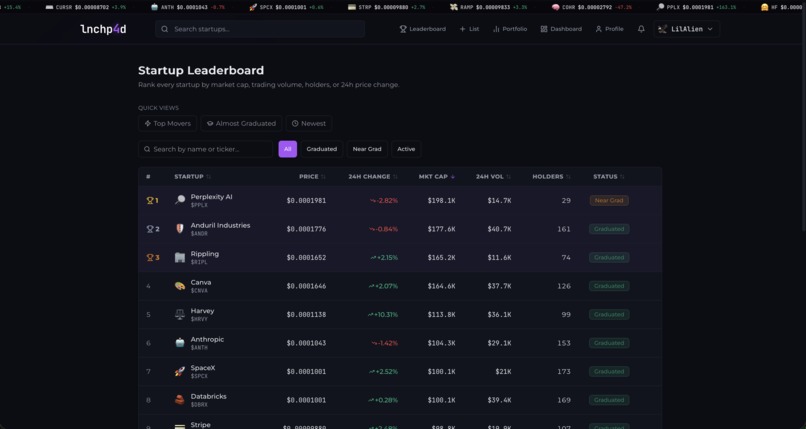Click the rank 3 bronze trophy icon
The width and height of the screenshot is (806, 429).
(x=150, y=257)
